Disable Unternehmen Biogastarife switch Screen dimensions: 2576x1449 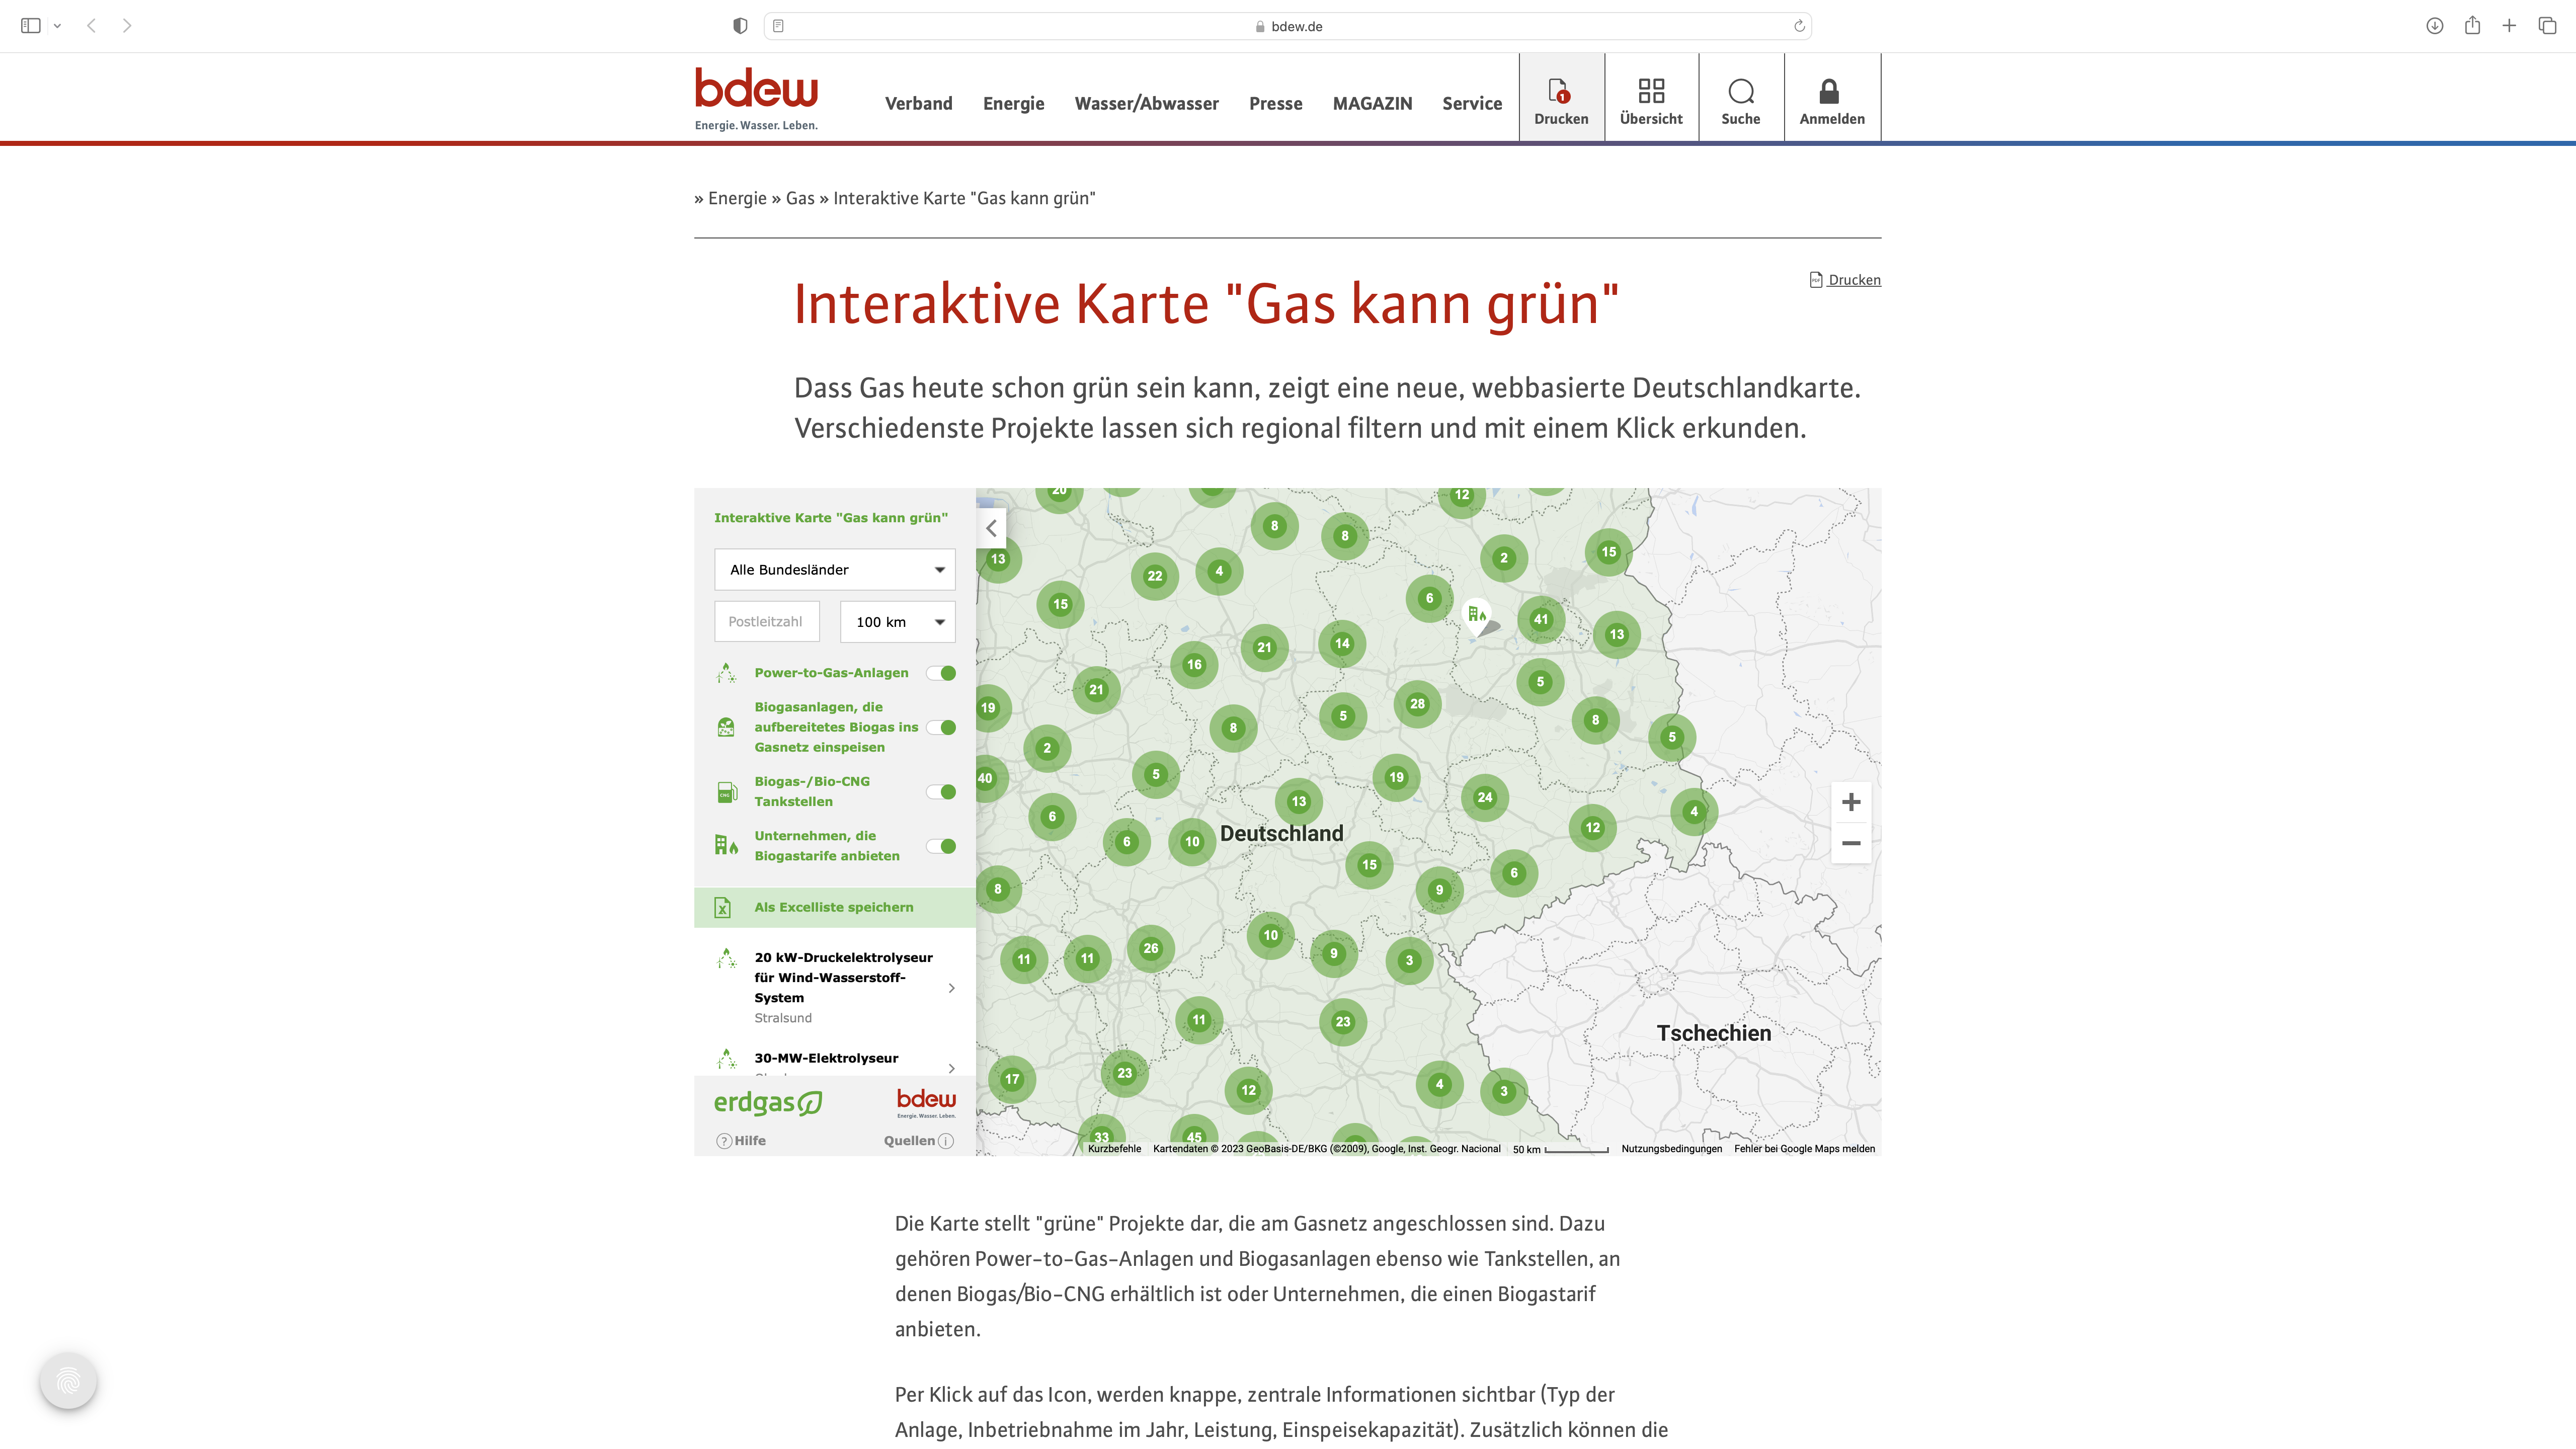click(941, 846)
